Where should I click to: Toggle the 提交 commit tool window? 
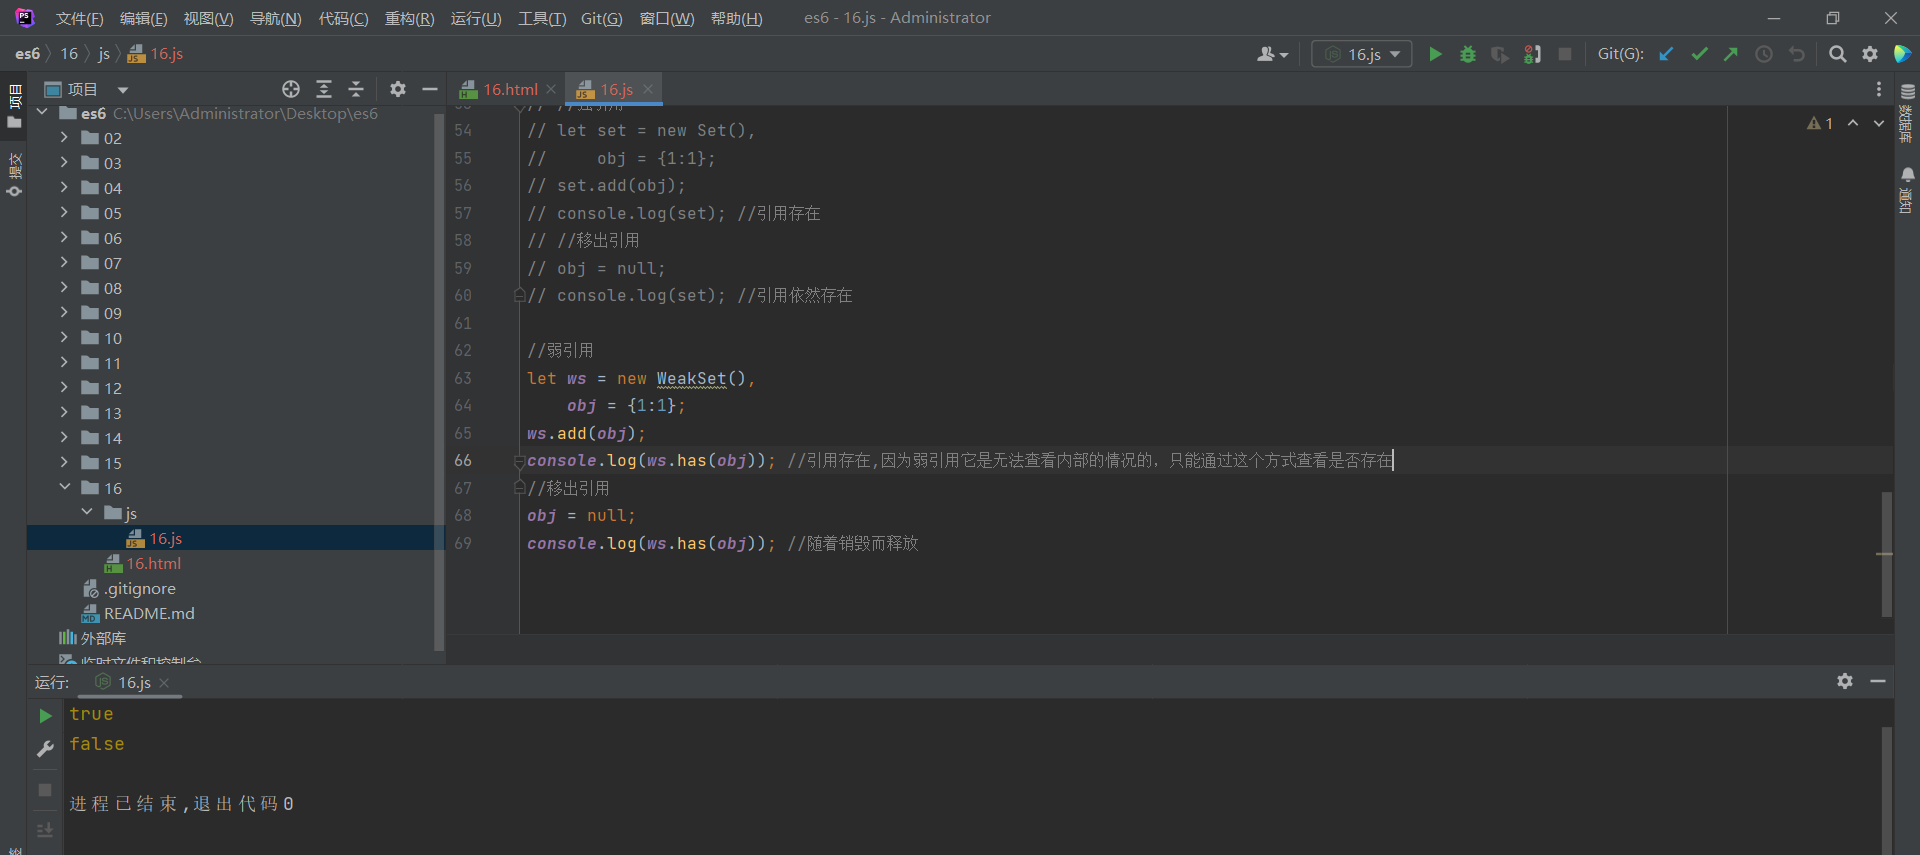click(x=14, y=175)
